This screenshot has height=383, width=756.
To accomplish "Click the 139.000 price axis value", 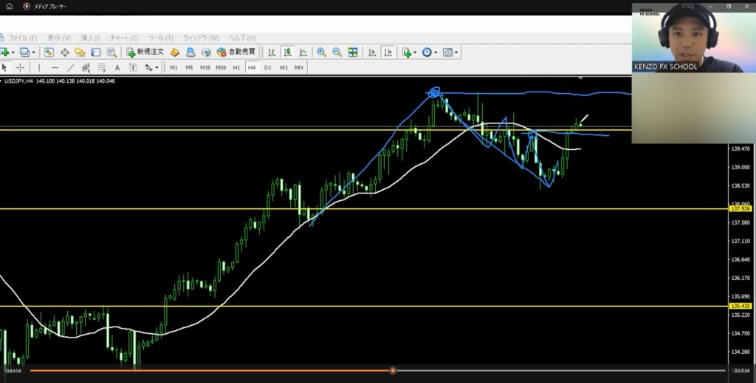I will (x=741, y=167).
